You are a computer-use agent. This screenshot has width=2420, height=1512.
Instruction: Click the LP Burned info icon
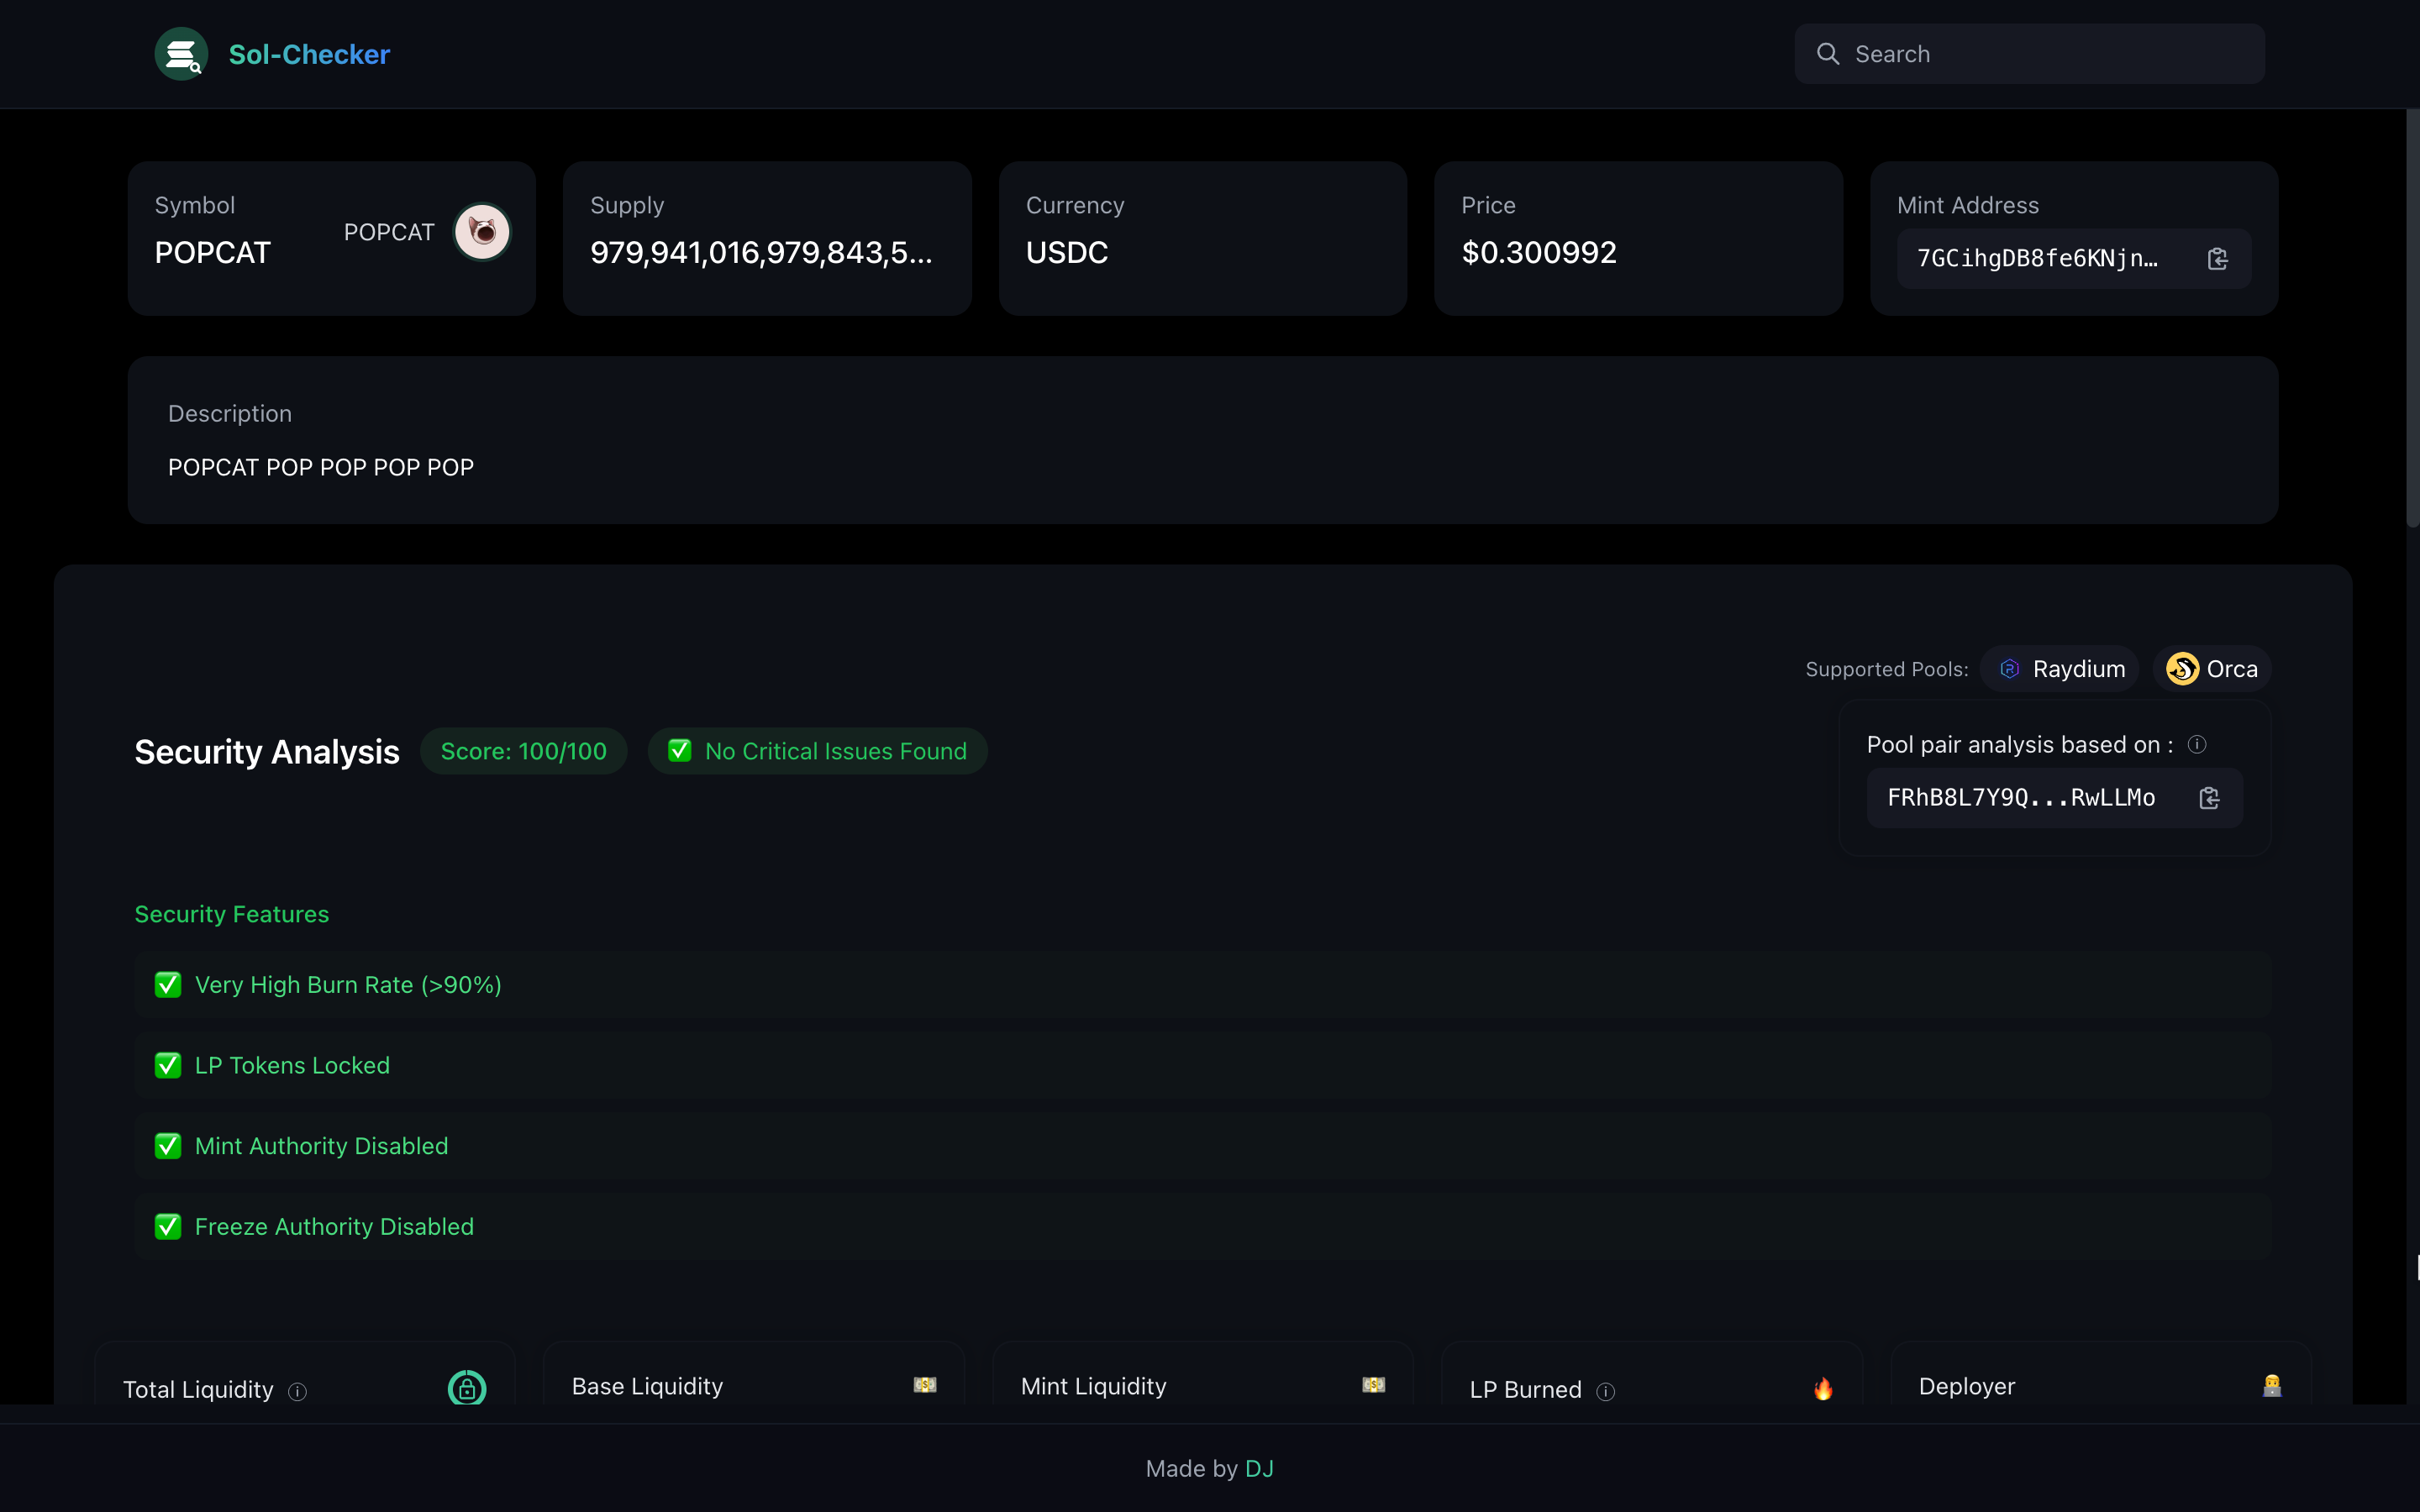click(1606, 1391)
